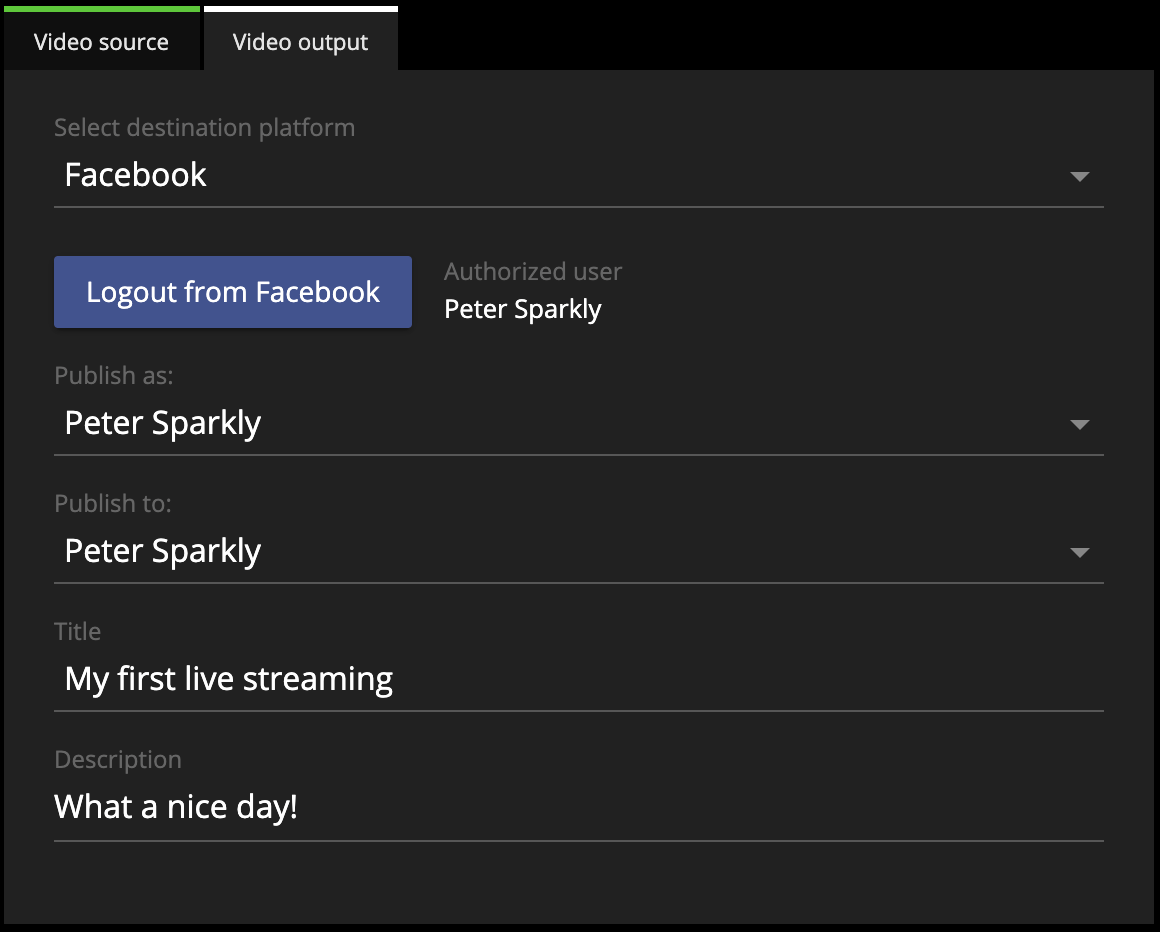Click the Publish as Peter Sparkly value
Image resolution: width=1160 pixels, height=932 pixels.
coord(163,423)
